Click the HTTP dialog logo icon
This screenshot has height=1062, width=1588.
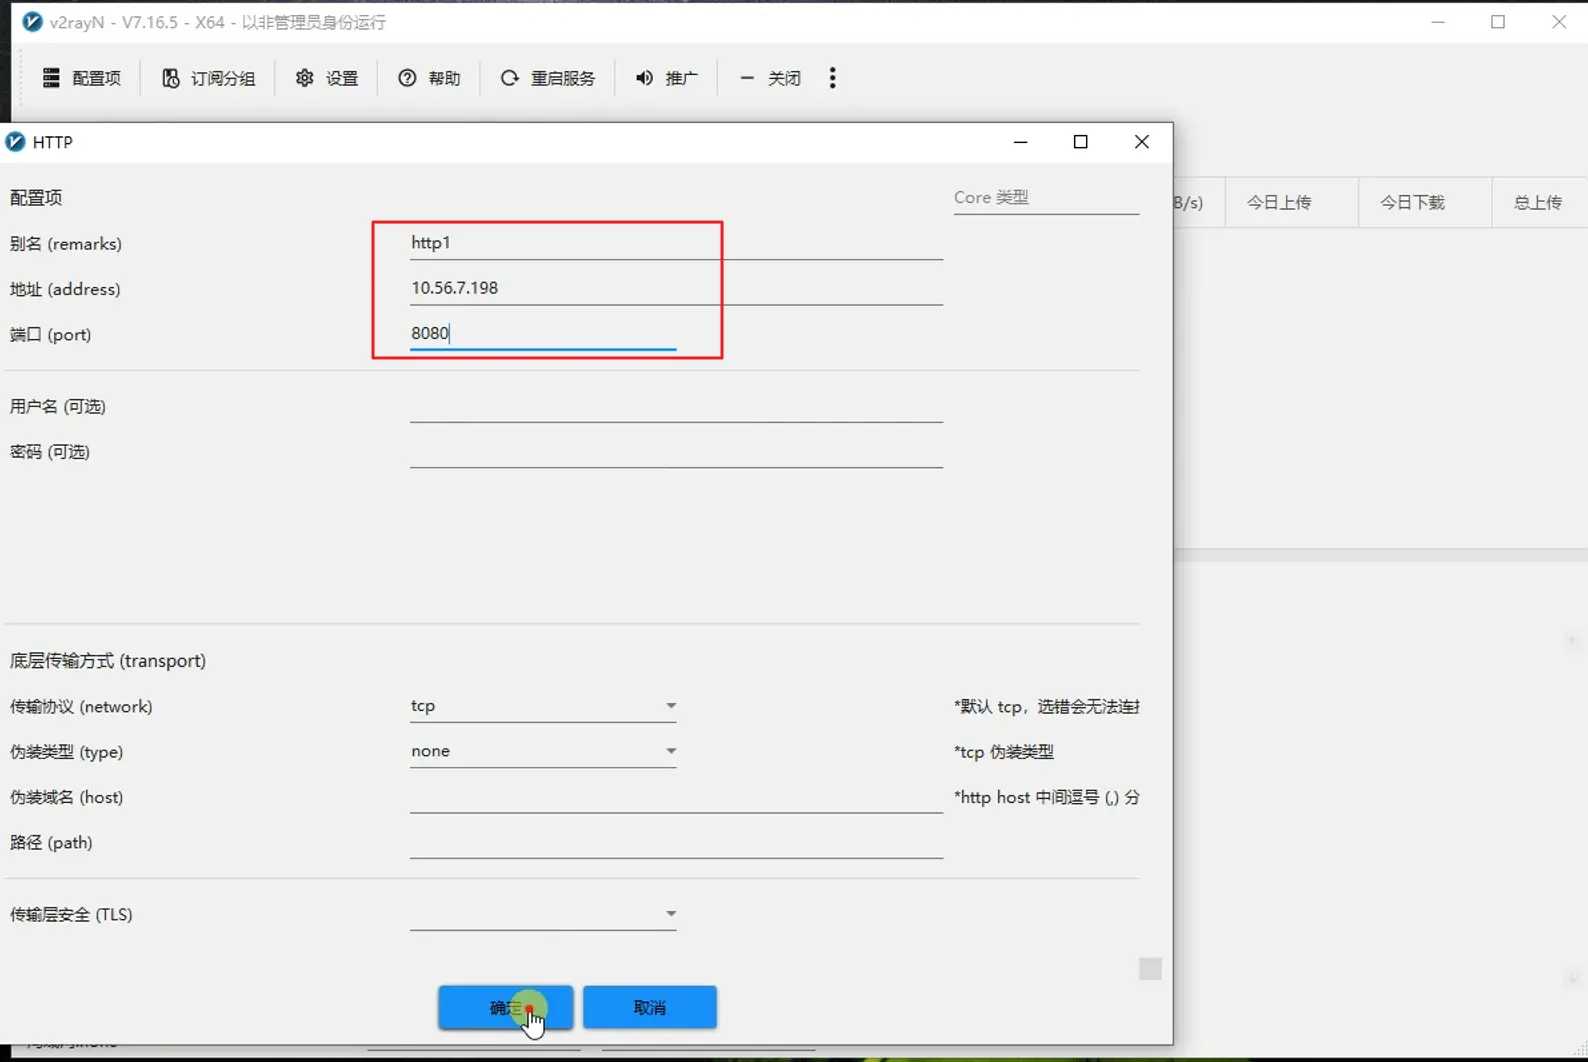(15, 142)
